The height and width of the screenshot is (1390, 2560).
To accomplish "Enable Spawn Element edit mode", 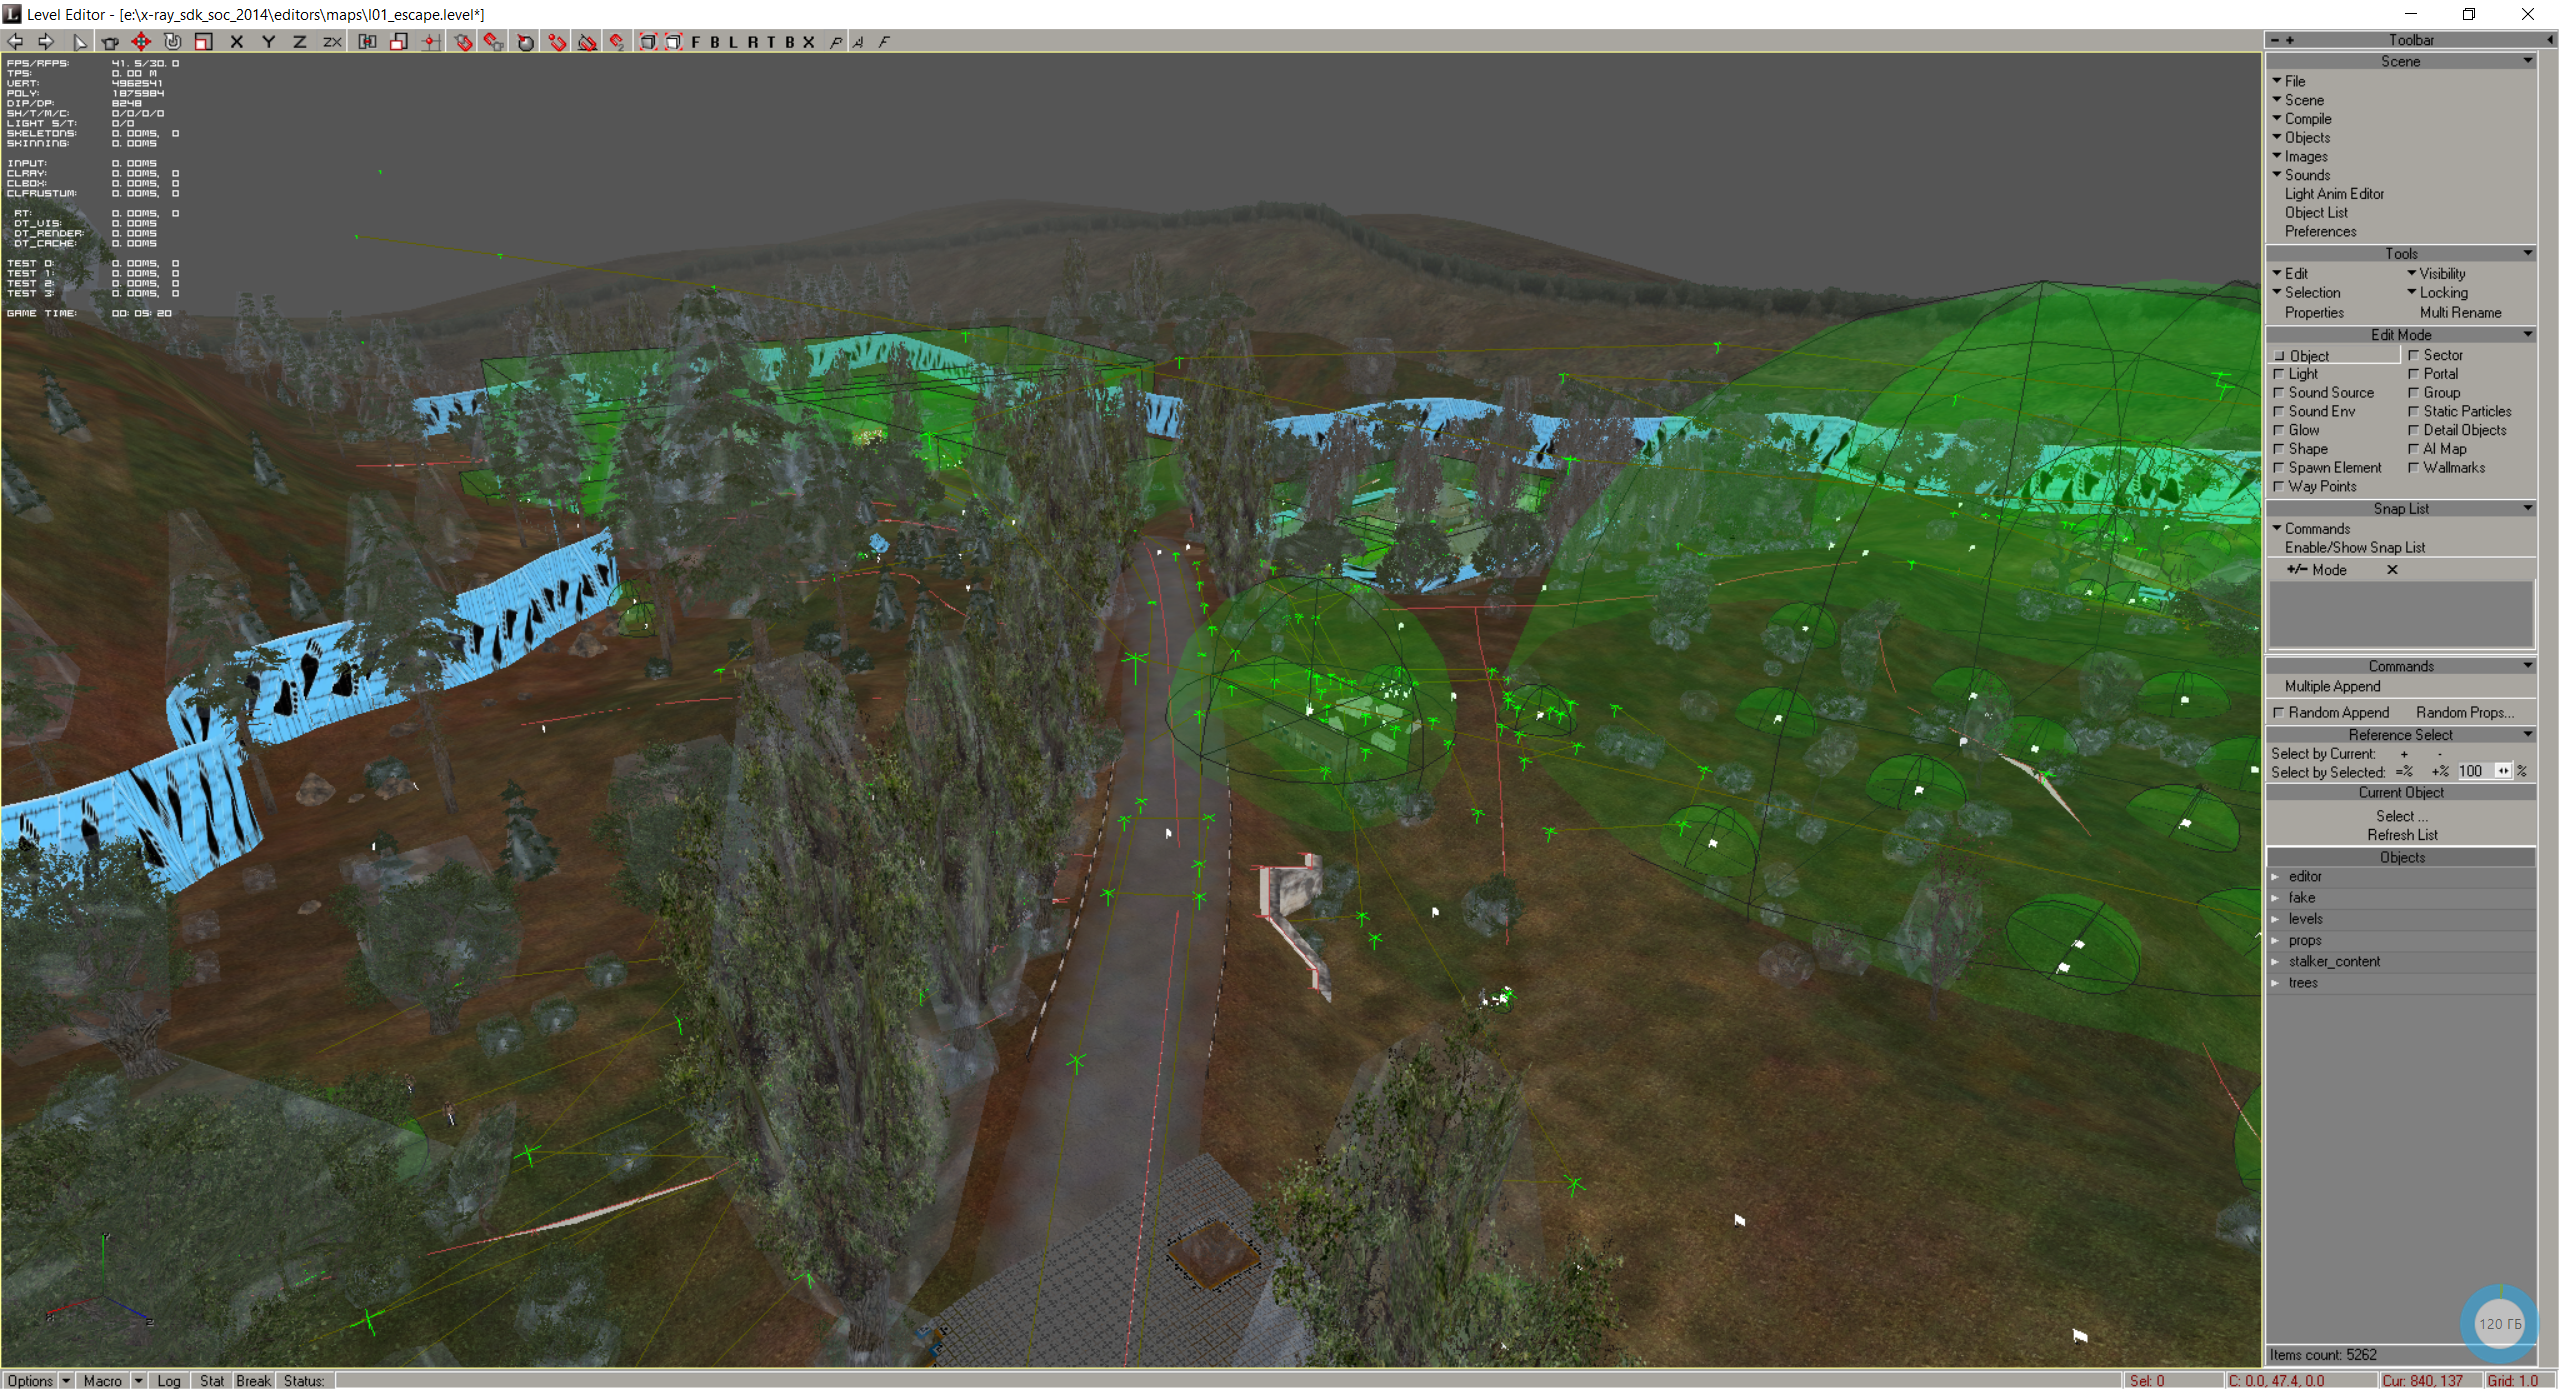I will coord(2334,468).
